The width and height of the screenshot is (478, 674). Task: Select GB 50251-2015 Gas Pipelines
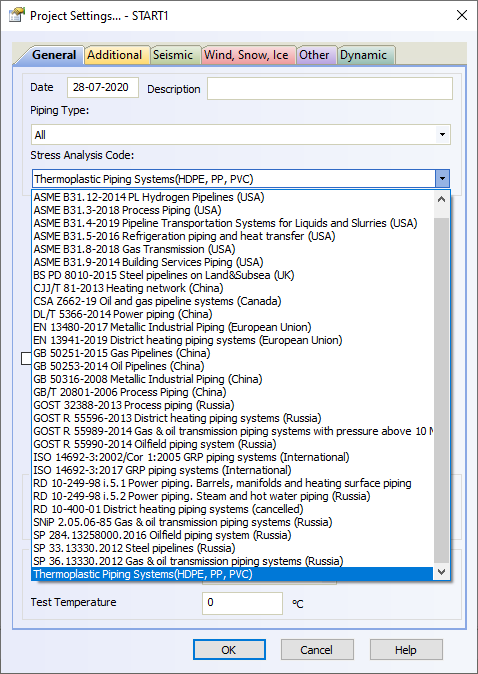coord(232,353)
